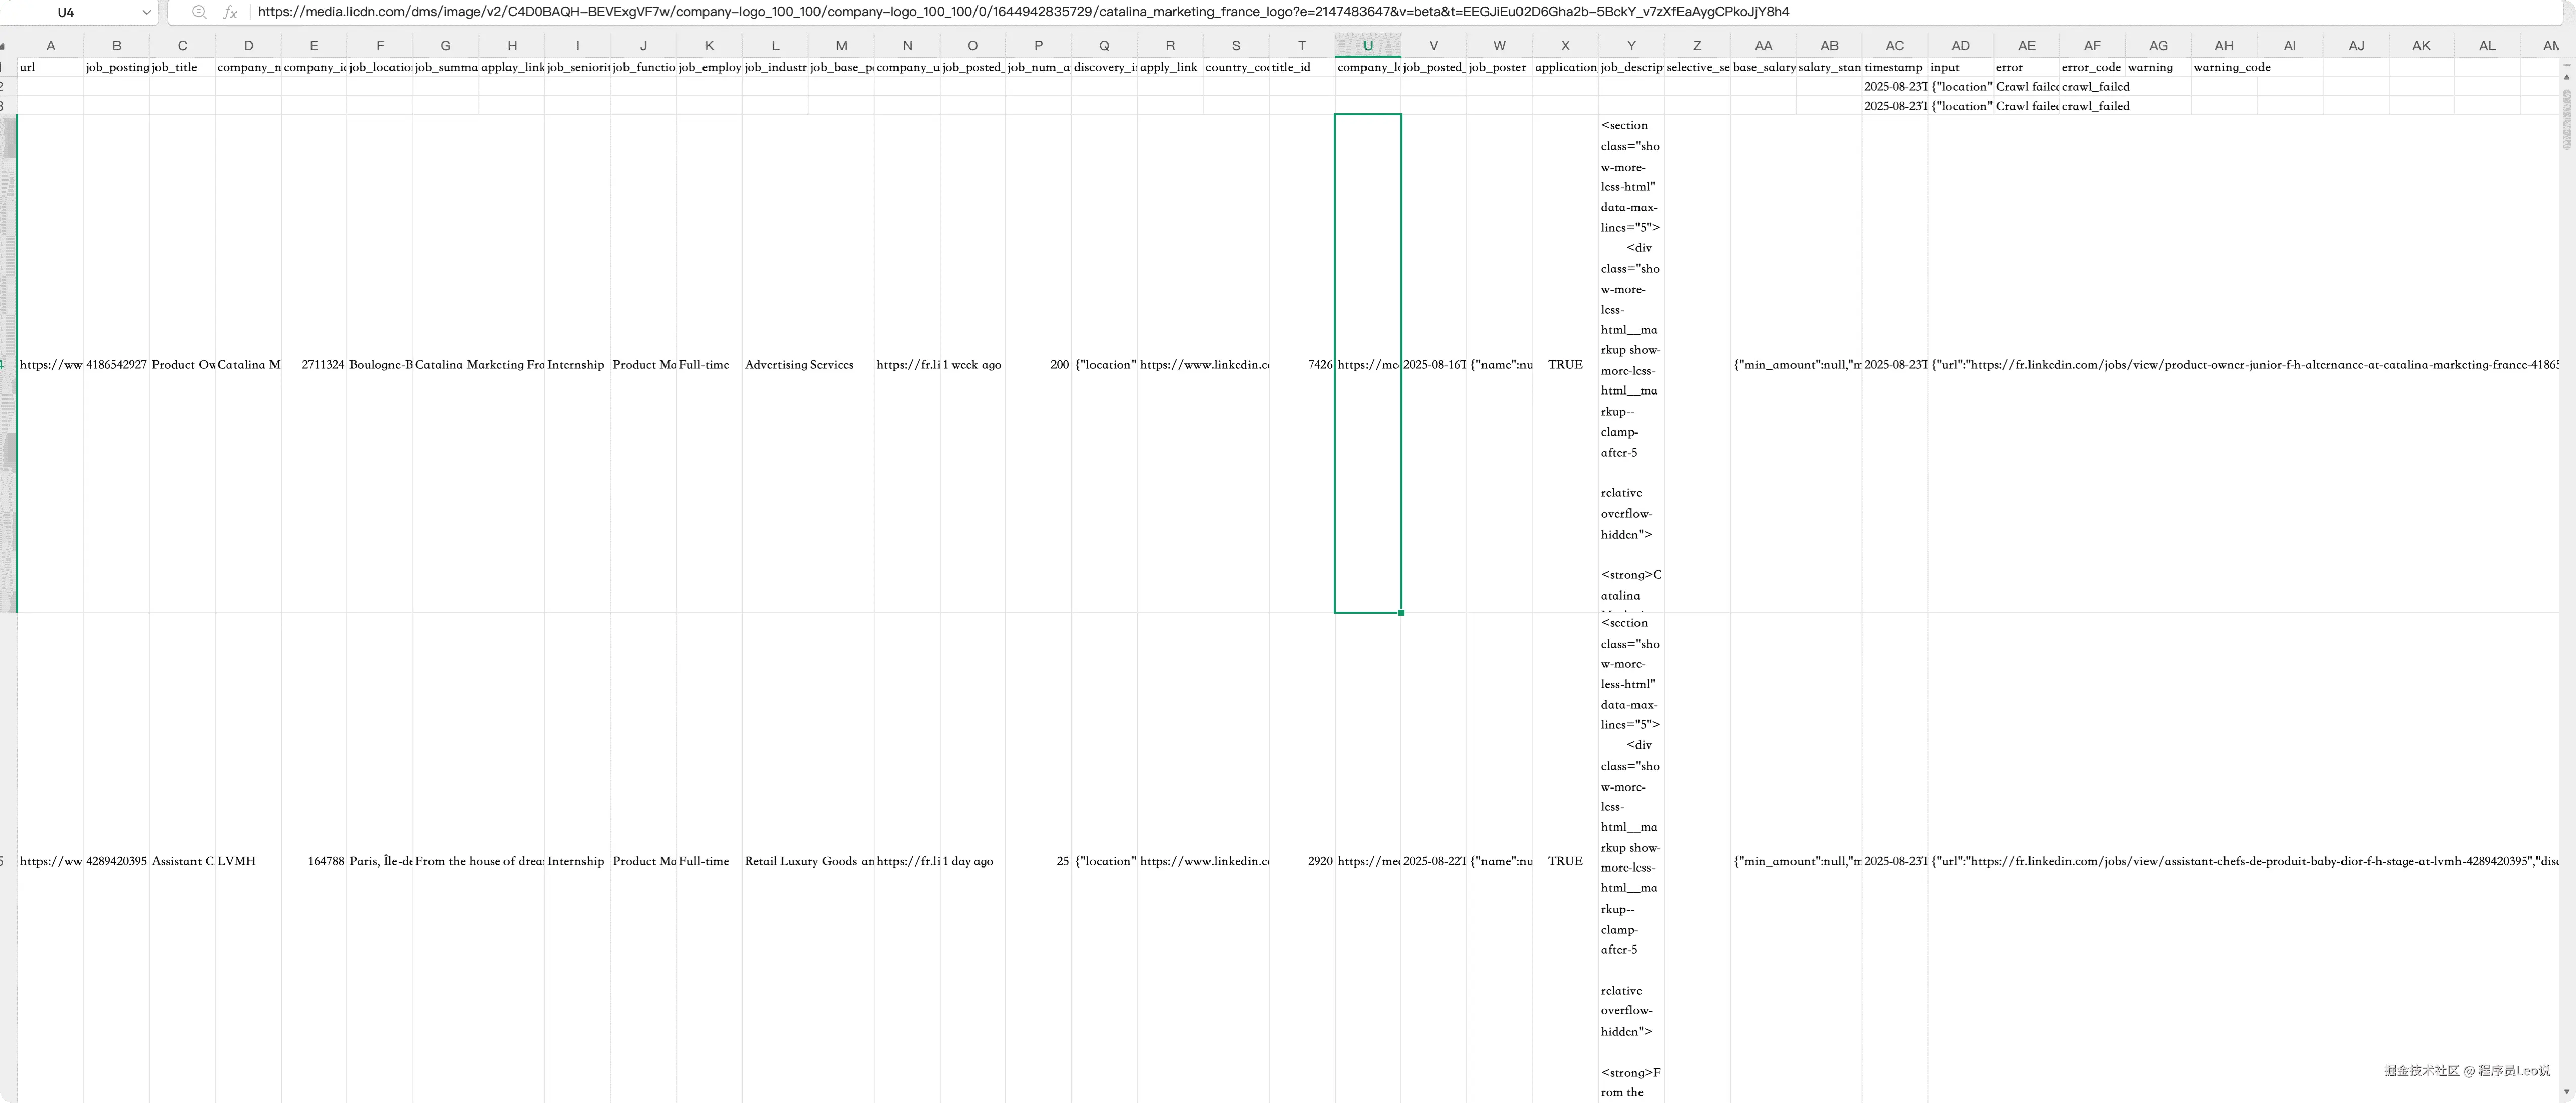Image resolution: width=2576 pixels, height=1103 pixels.
Task: Click the vertical scrollbar thumb
Action: click(2567, 118)
